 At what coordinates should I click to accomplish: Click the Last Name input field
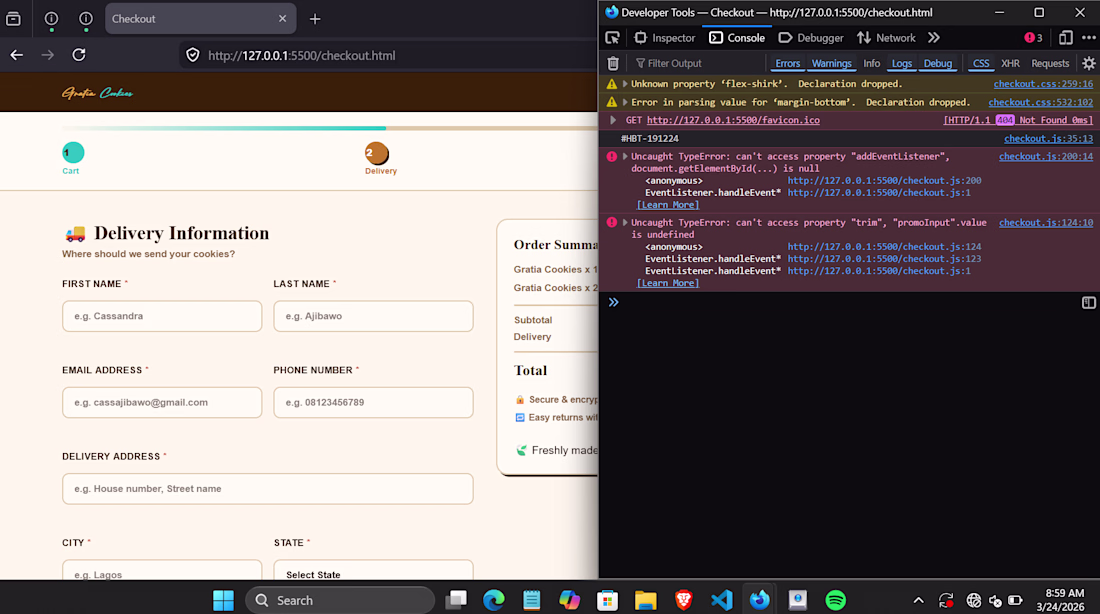coord(373,316)
